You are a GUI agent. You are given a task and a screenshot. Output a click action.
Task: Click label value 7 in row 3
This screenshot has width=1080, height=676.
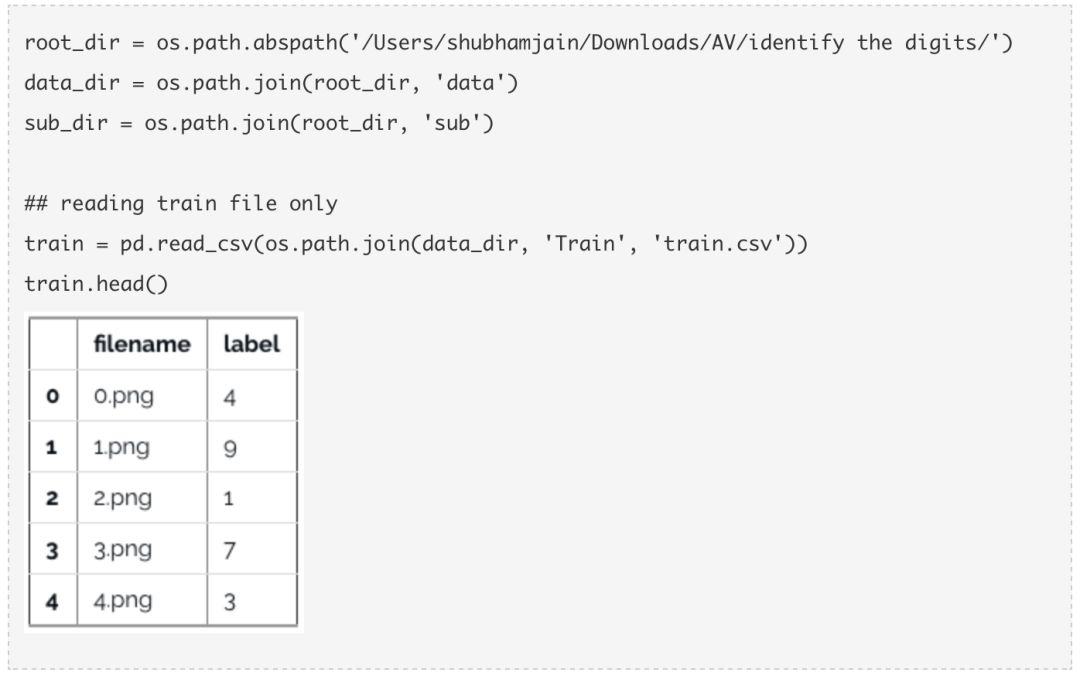(229, 550)
